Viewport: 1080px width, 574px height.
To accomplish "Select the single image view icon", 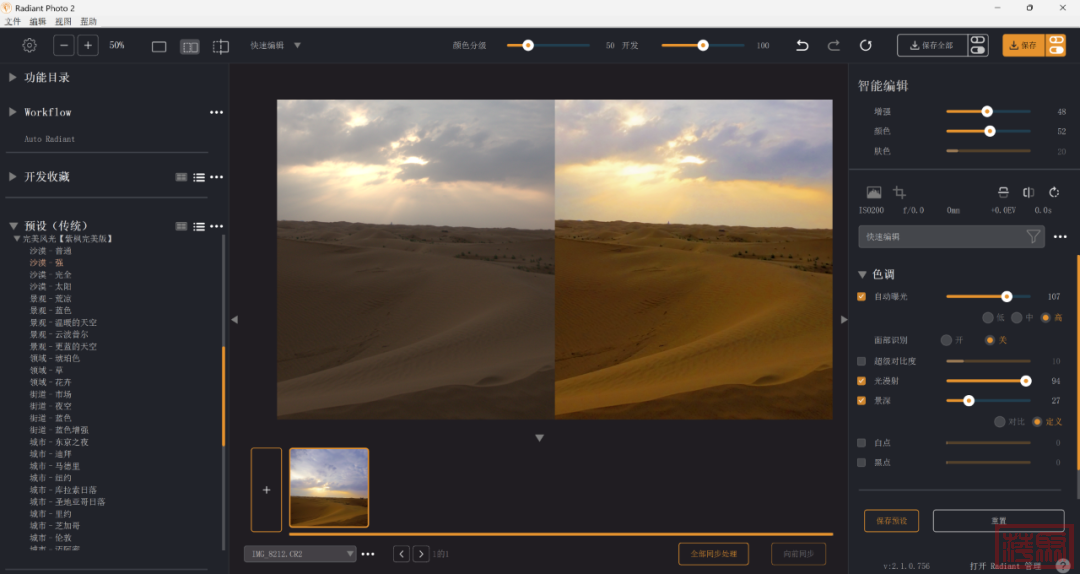I will 159,46.
